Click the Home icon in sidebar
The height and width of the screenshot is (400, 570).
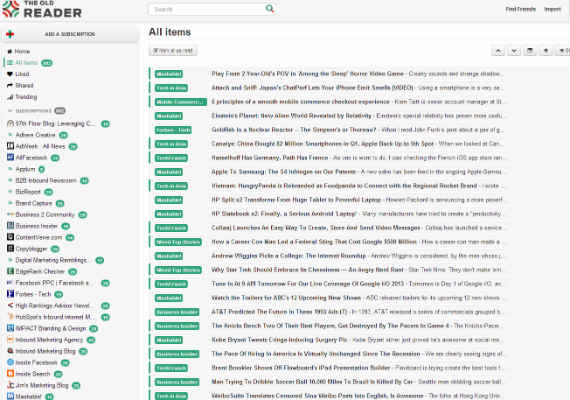pyautogui.click(x=10, y=51)
